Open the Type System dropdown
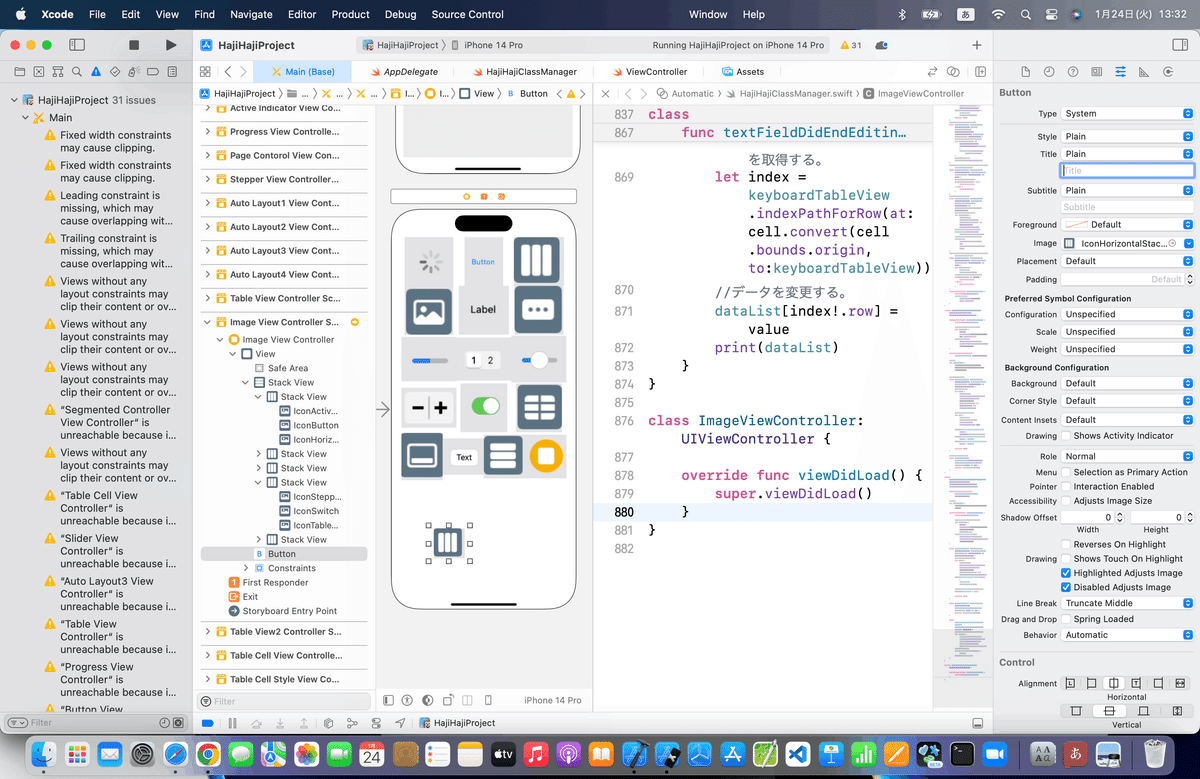The height and width of the screenshot is (779, 1200). (1127, 114)
